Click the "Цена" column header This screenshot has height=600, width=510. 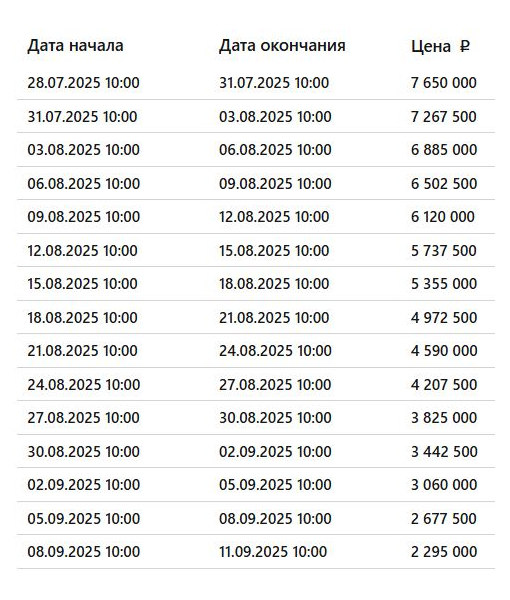[431, 47]
